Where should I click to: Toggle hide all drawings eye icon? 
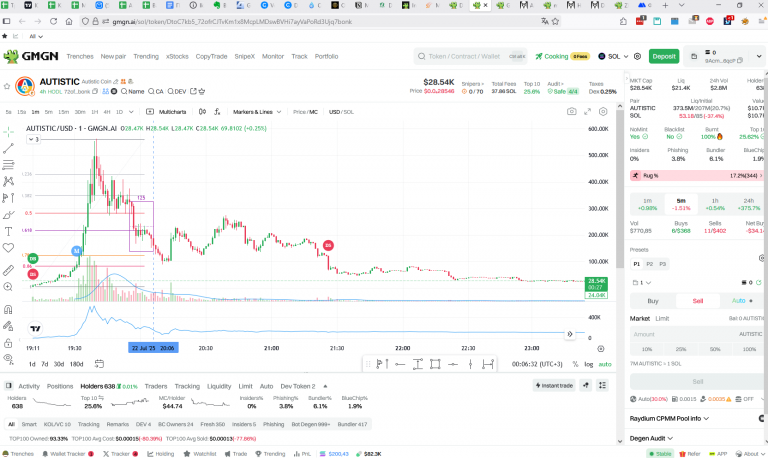pyautogui.click(x=8, y=359)
